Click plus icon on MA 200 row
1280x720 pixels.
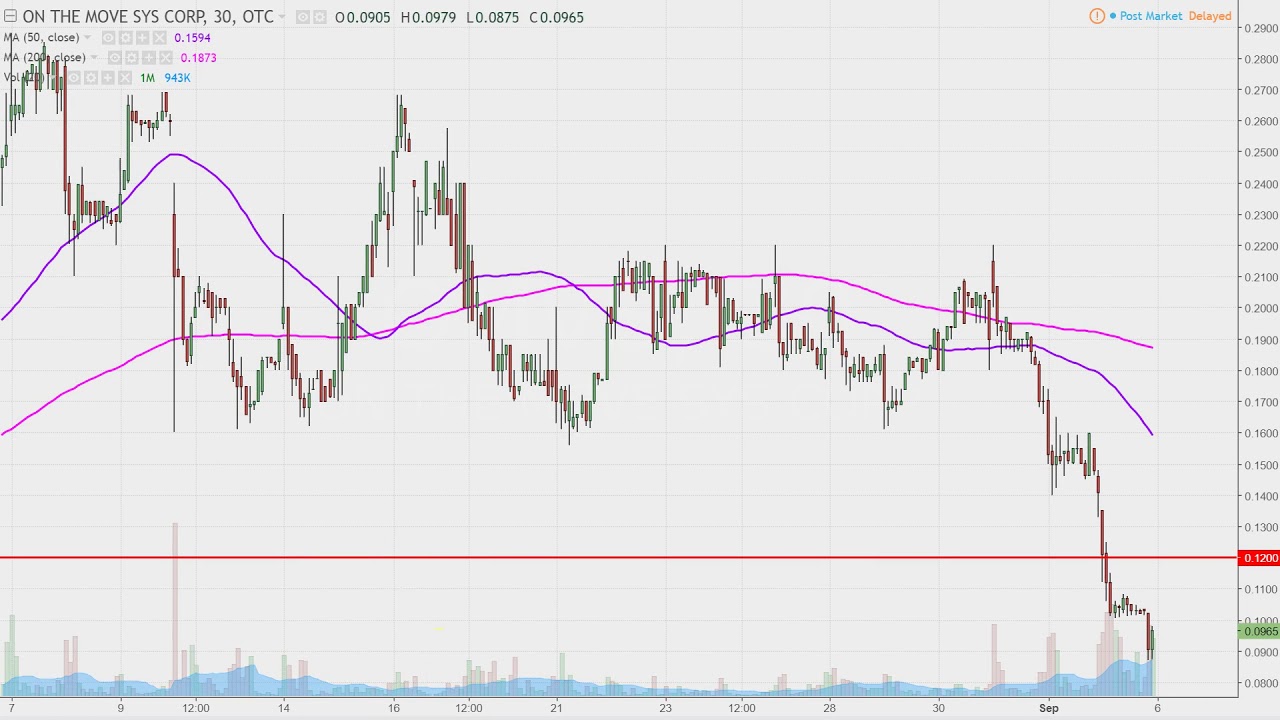coord(148,58)
